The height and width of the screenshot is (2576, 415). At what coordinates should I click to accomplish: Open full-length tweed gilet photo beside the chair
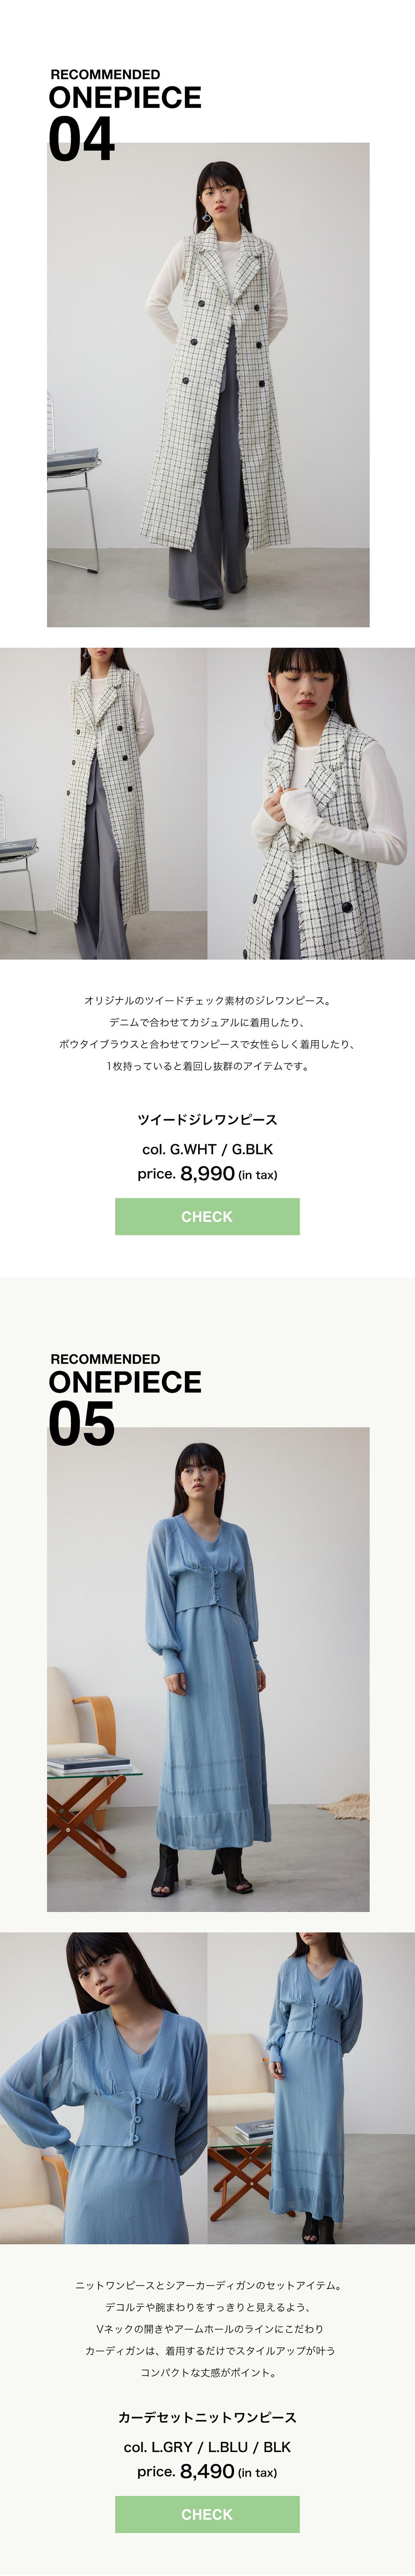(x=103, y=803)
